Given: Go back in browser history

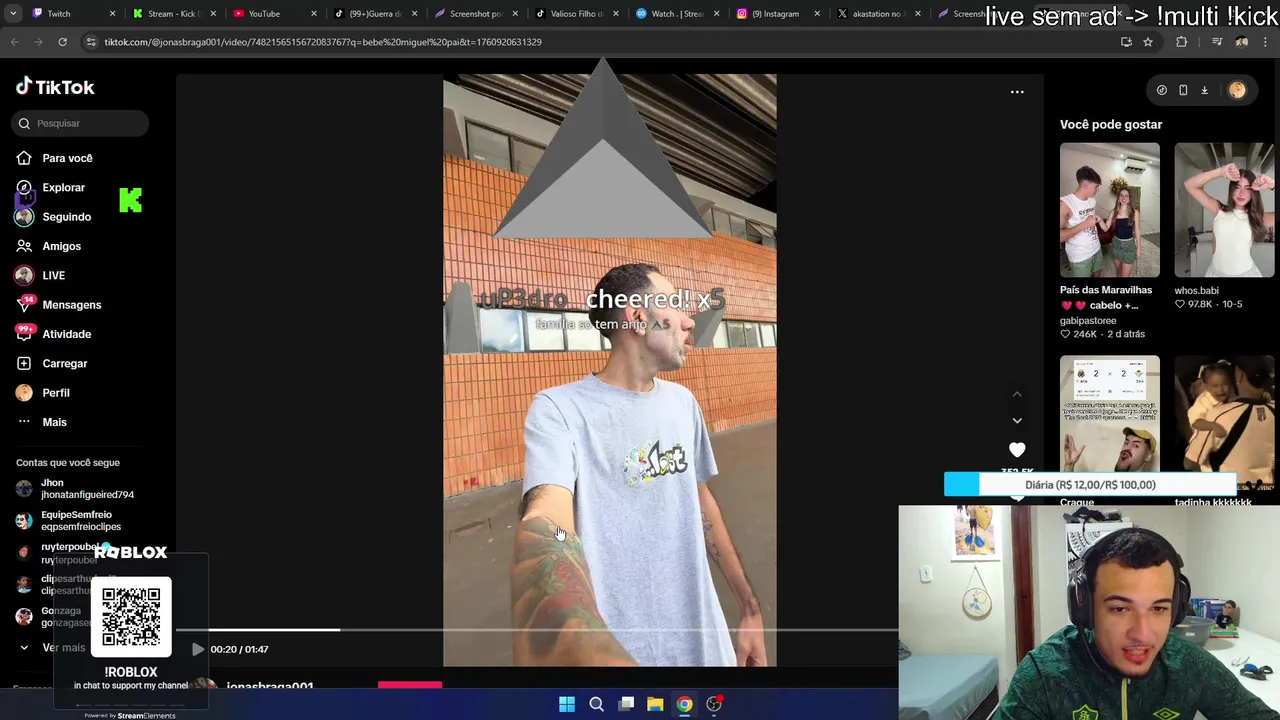Looking at the screenshot, I should point(15,42).
